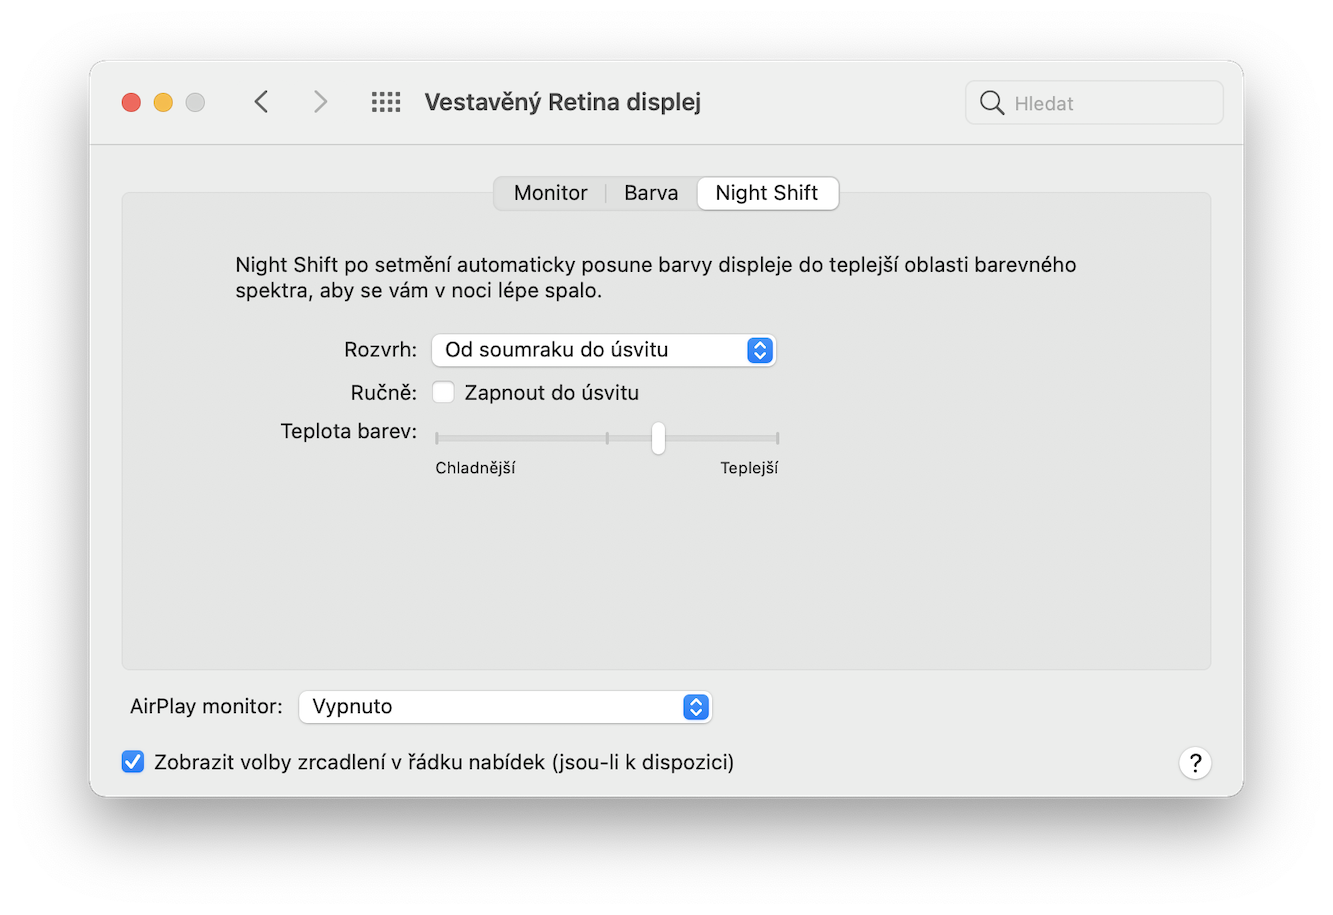1333x915 pixels.
Task: Uncheck 'Zobrazit volby zrcadlení v řádku nabídek'
Action: click(133, 763)
